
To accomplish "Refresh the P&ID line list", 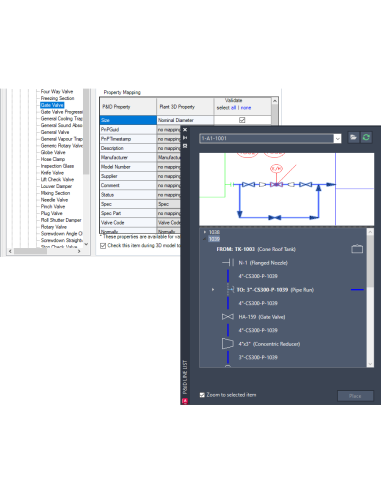I will tap(366, 138).
